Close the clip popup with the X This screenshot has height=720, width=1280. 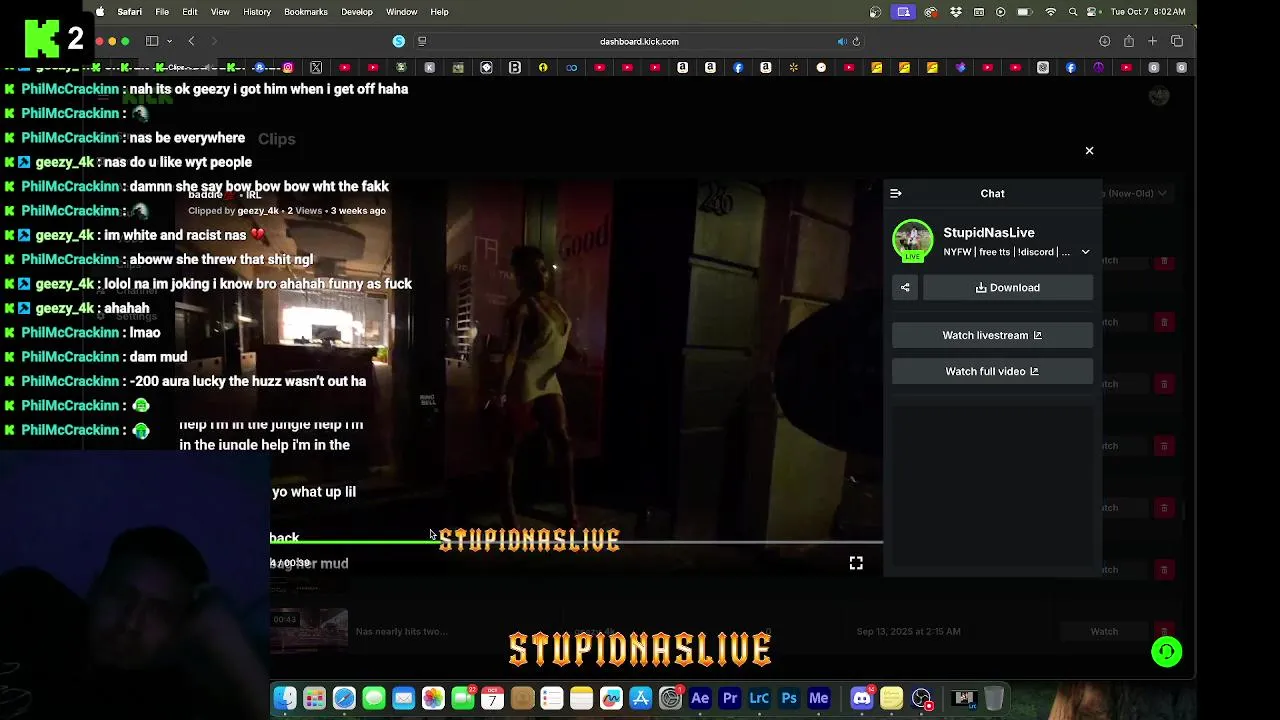(x=1089, y=151)
